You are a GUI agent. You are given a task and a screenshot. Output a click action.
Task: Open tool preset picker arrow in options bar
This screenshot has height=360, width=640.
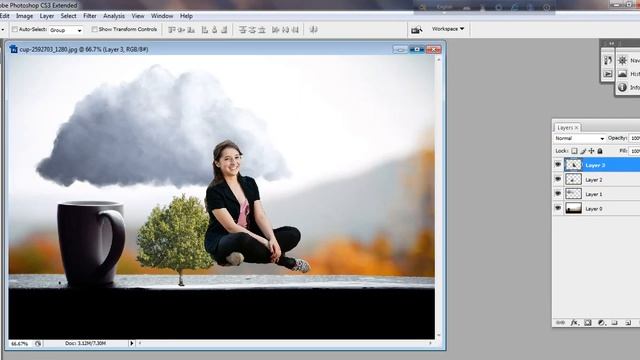[3, 30]
